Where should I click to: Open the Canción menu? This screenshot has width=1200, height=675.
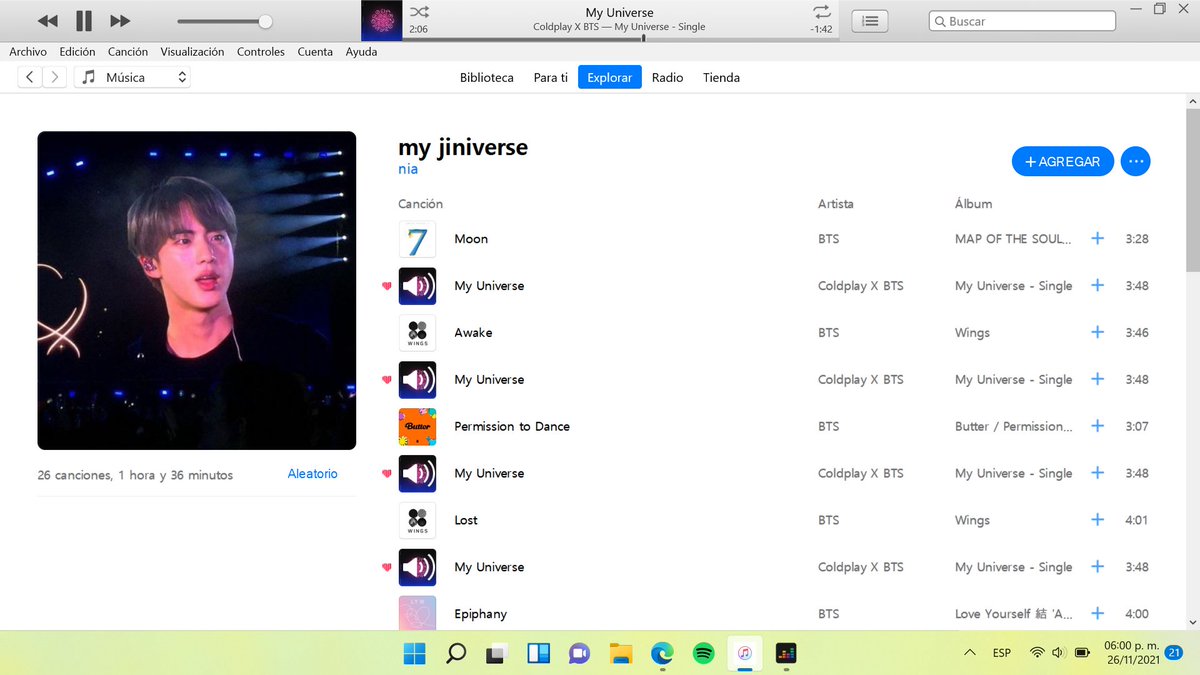128,52
